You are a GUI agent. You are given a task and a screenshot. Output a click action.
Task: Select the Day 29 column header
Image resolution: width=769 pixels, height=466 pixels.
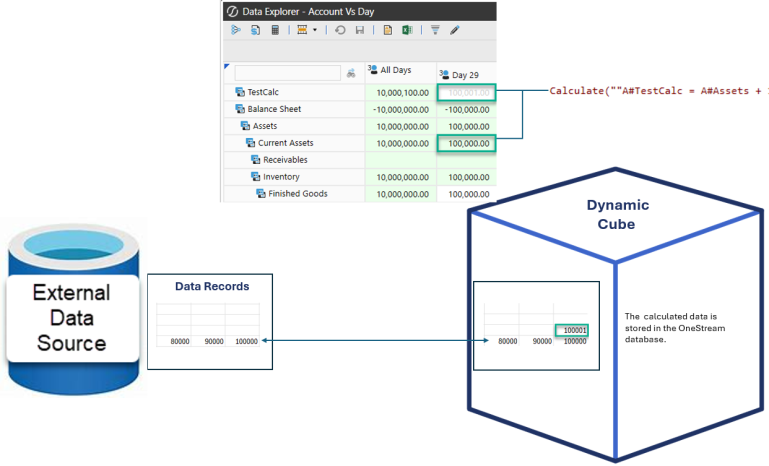pyautogui.click(x=465, y=74)
